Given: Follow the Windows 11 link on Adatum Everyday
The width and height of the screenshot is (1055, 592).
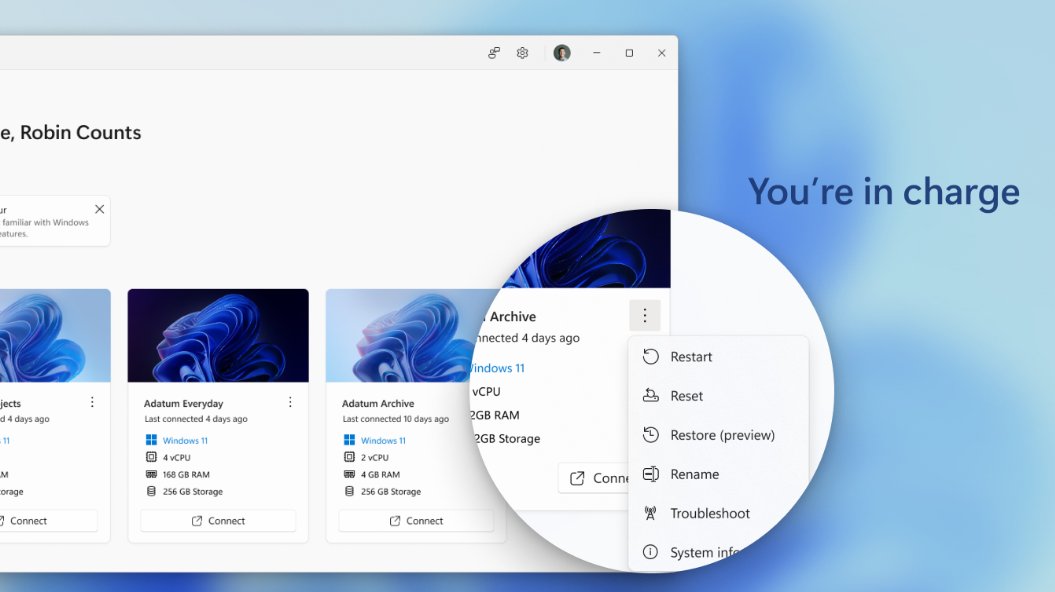Looking at the screenshot, I should pyautogui.click(x=185, y=441).
